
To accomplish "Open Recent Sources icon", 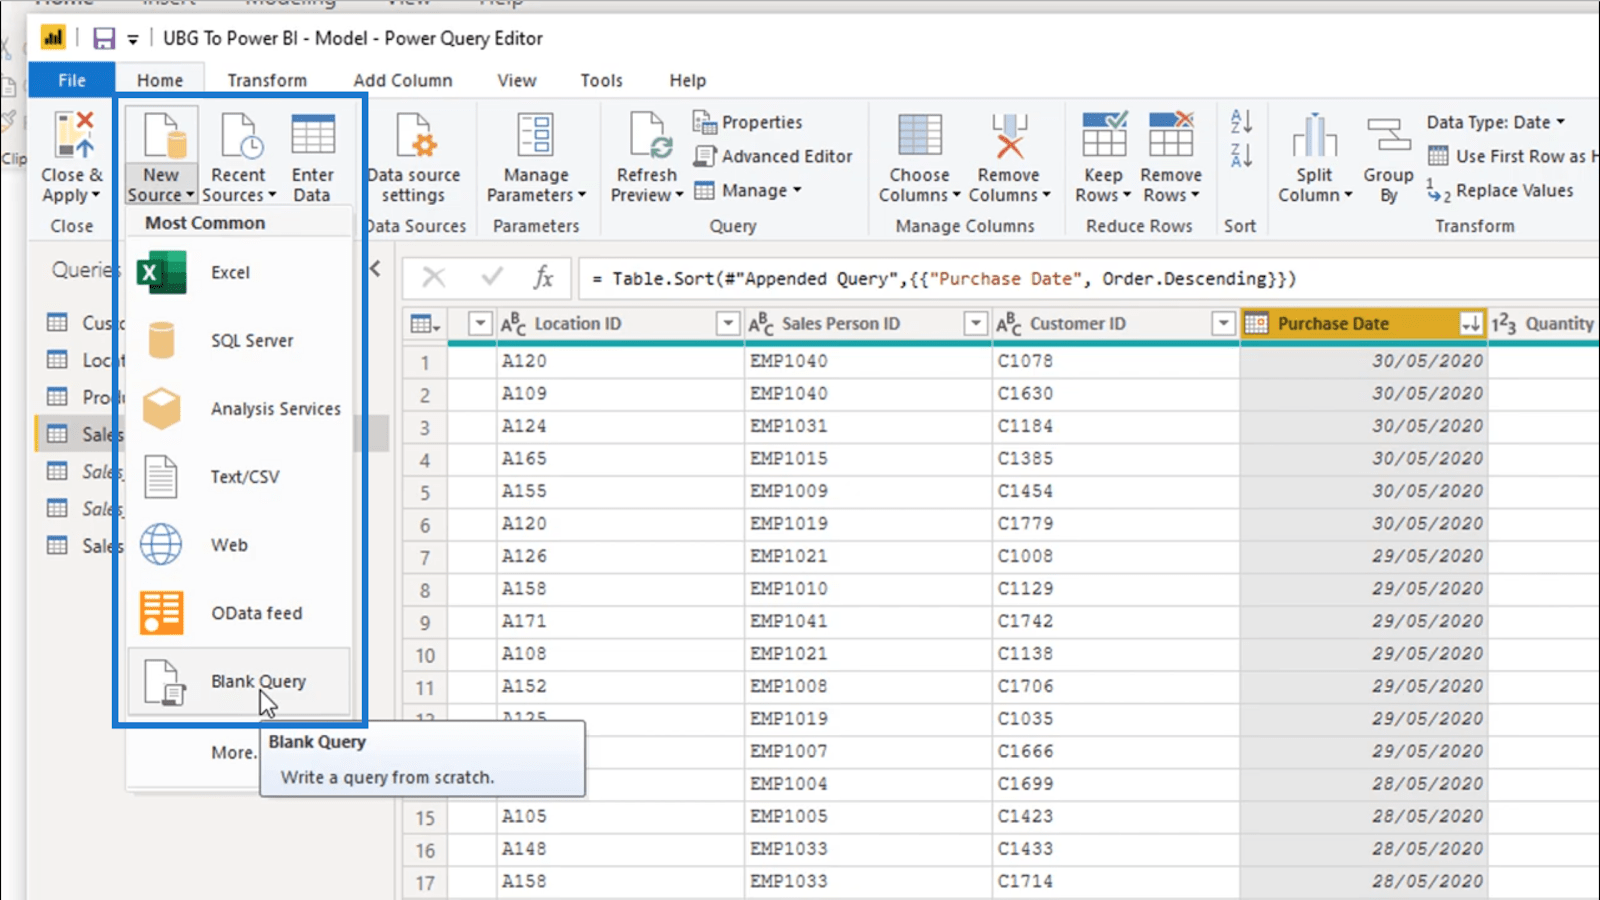I will click(241, 136).
